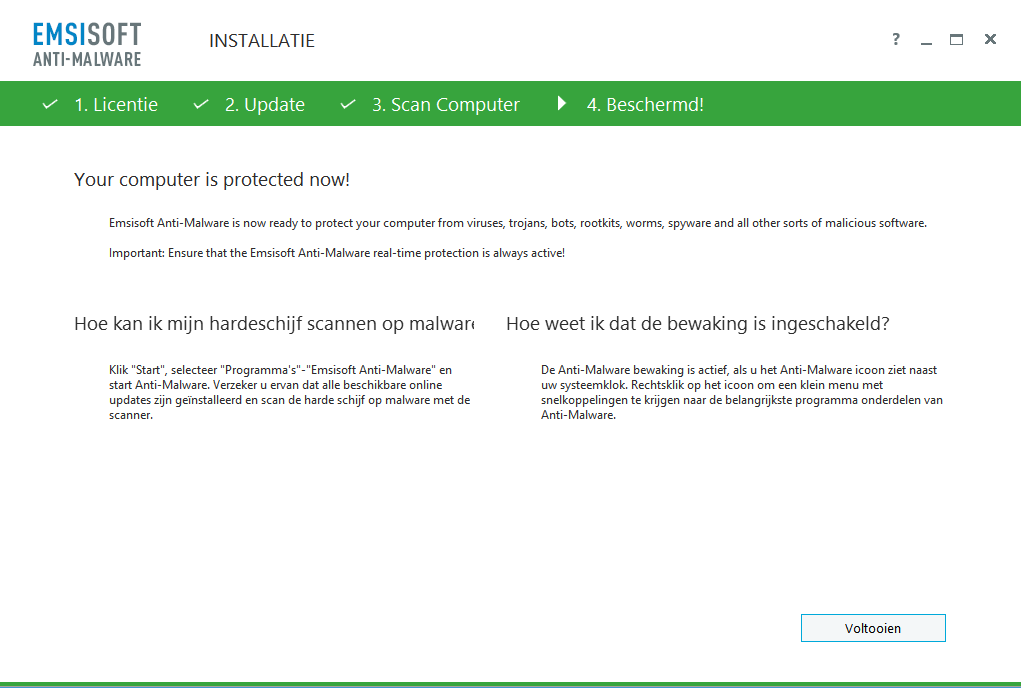Click the heading 'Your computer is protected now!'
The height and width of the screenshot is (688, 1021).
coord(212,180)
